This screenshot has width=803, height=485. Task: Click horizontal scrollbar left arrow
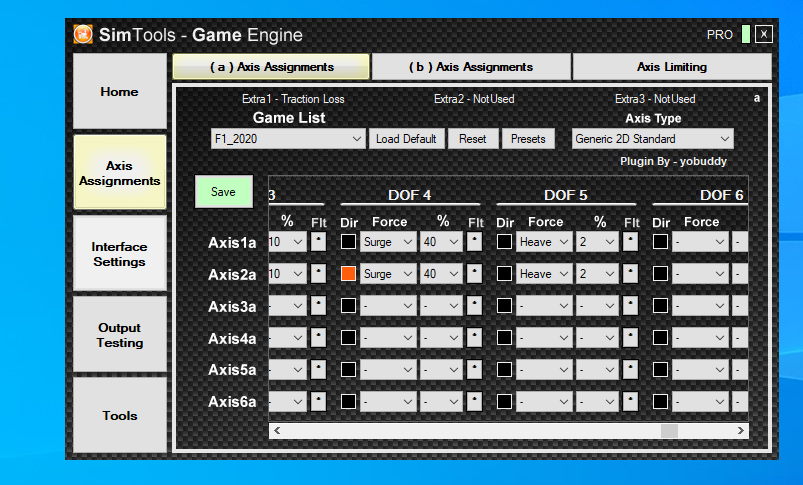(277, 431)
